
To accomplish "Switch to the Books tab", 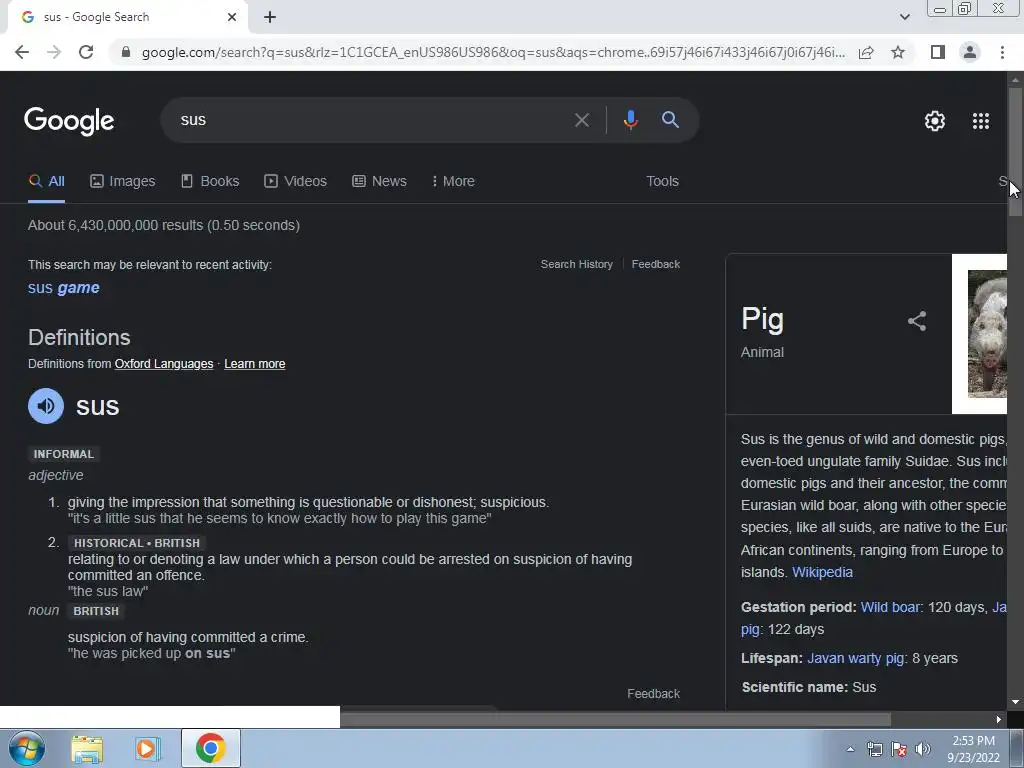I will coord(210,182).
